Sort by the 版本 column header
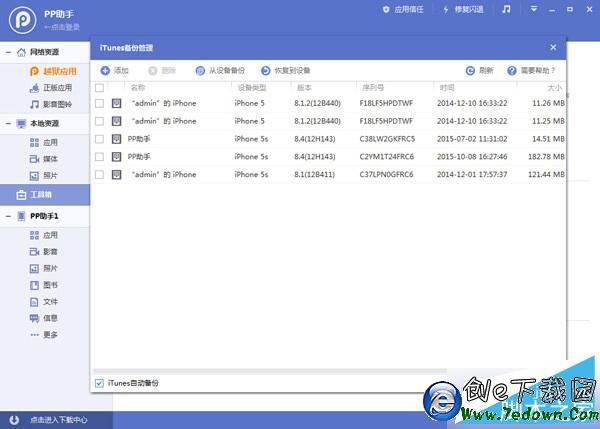 pyautogui.click(x=304, y=88)
